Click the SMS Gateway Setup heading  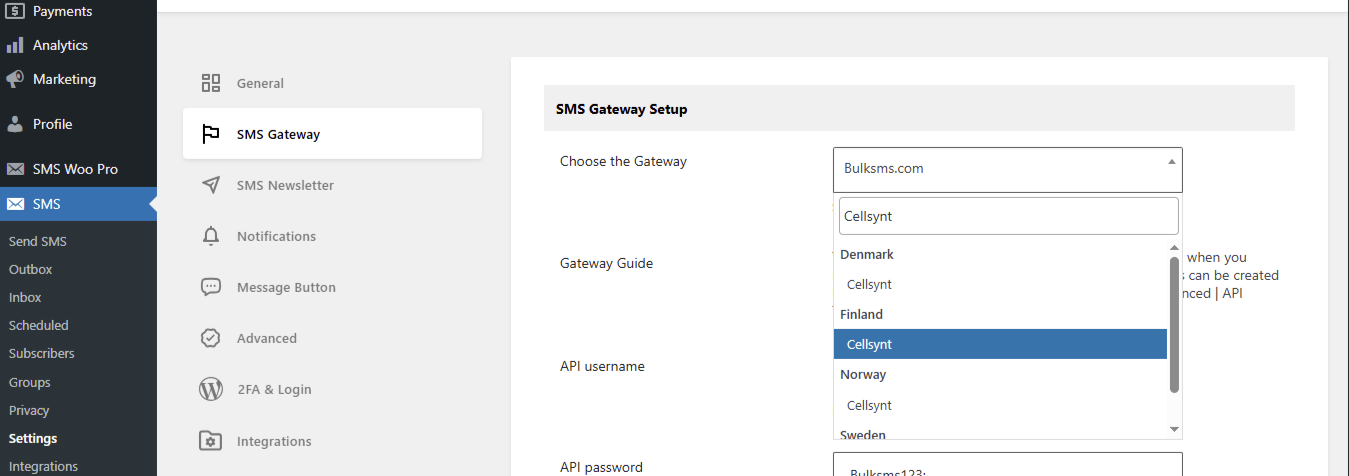pos(621,109)
